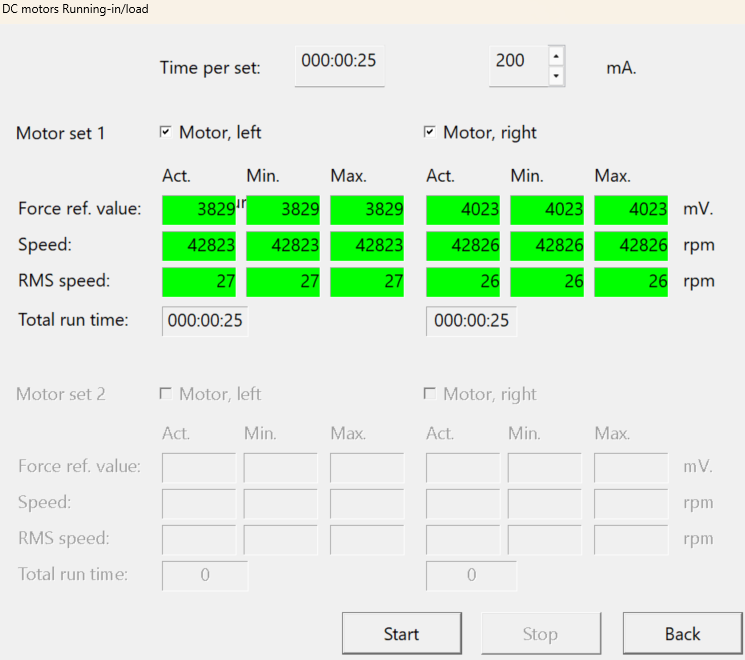This screenshot has width=745, height=660.
Task: Select right motor Min. force value 4023
Action: pyautogui.click(x=547, y=210)
